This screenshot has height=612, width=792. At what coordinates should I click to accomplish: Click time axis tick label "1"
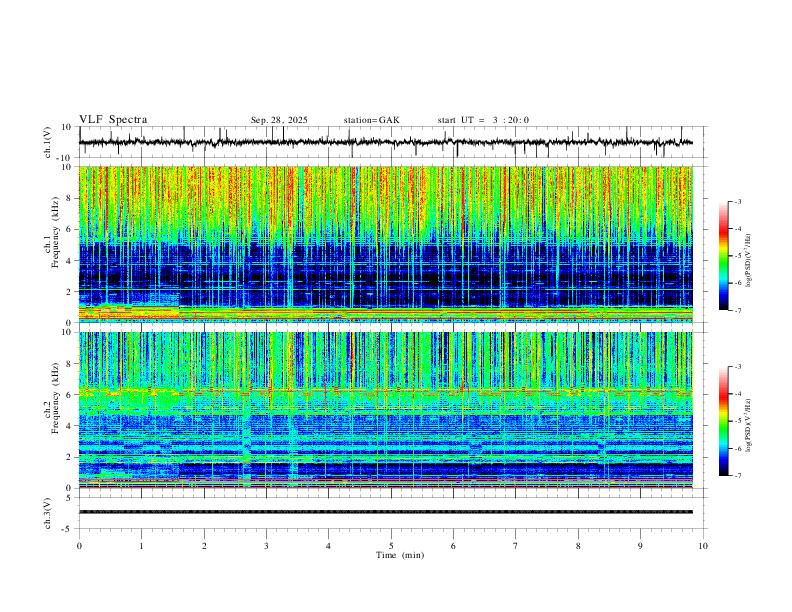coord(141,546)
